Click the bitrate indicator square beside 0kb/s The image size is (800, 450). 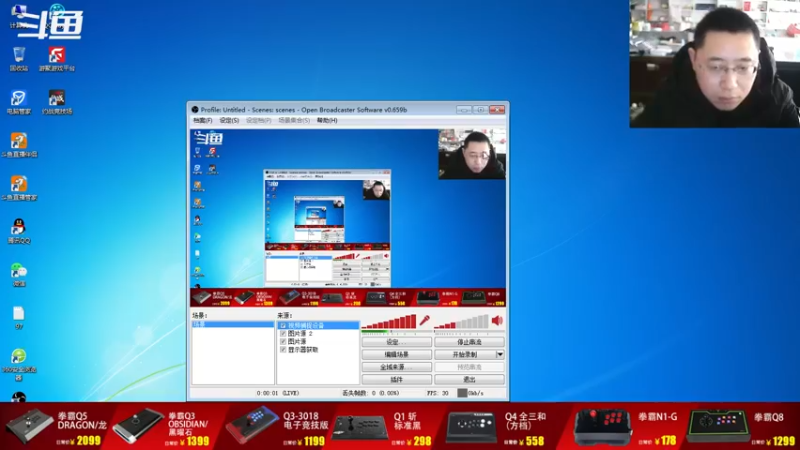462,393
